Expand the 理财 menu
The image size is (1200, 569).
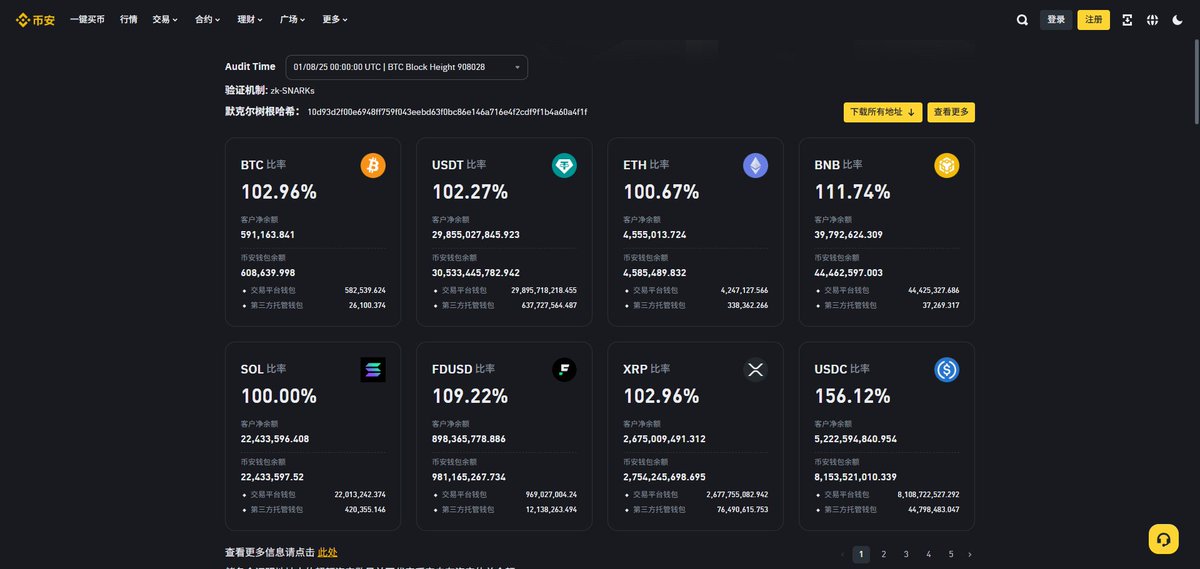tap(250, 19)
